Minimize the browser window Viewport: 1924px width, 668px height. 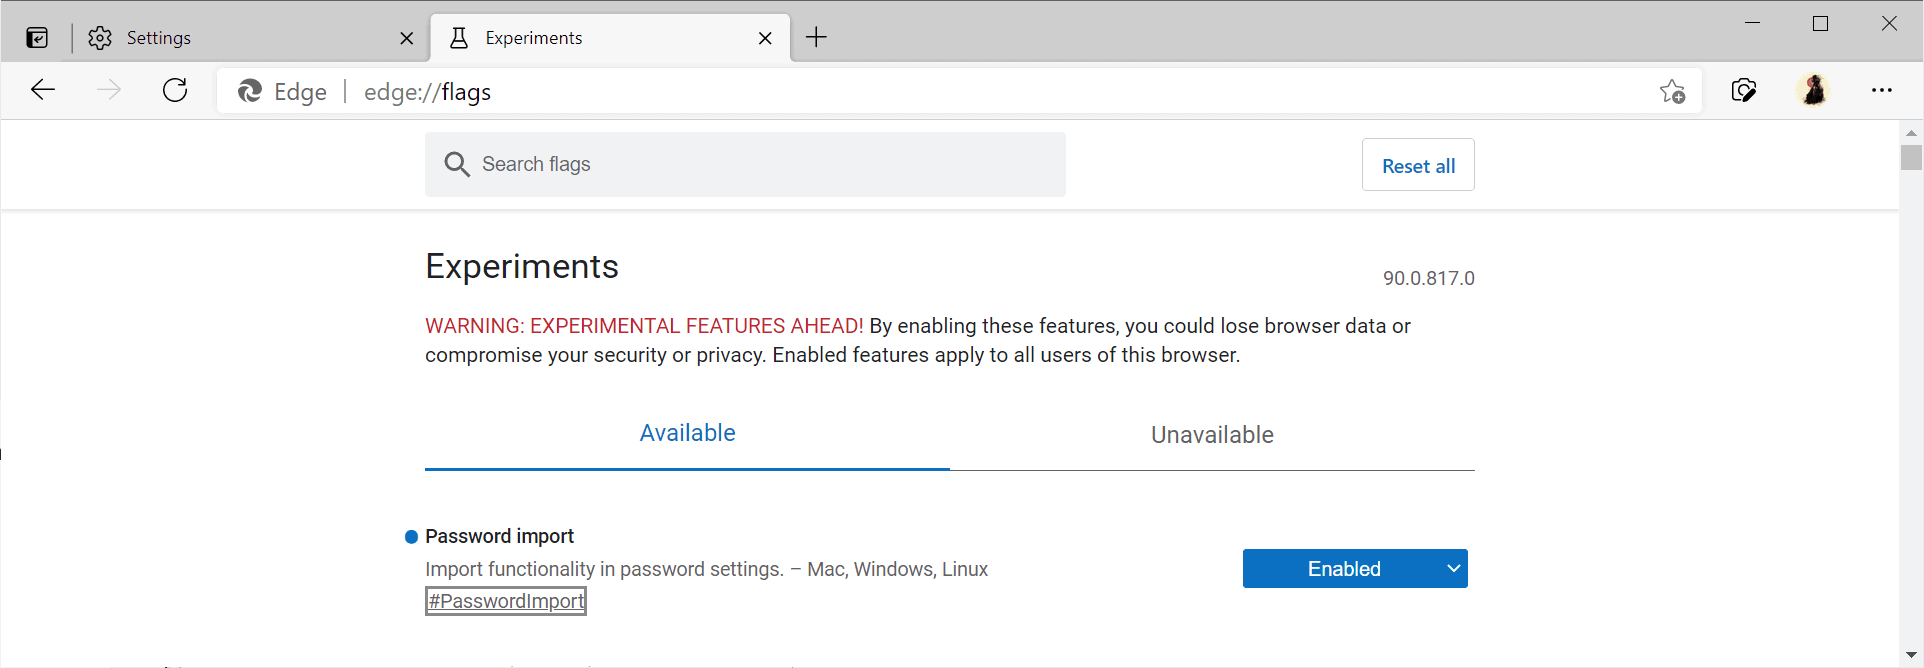pyautogui.click(x=1752, y=23)
